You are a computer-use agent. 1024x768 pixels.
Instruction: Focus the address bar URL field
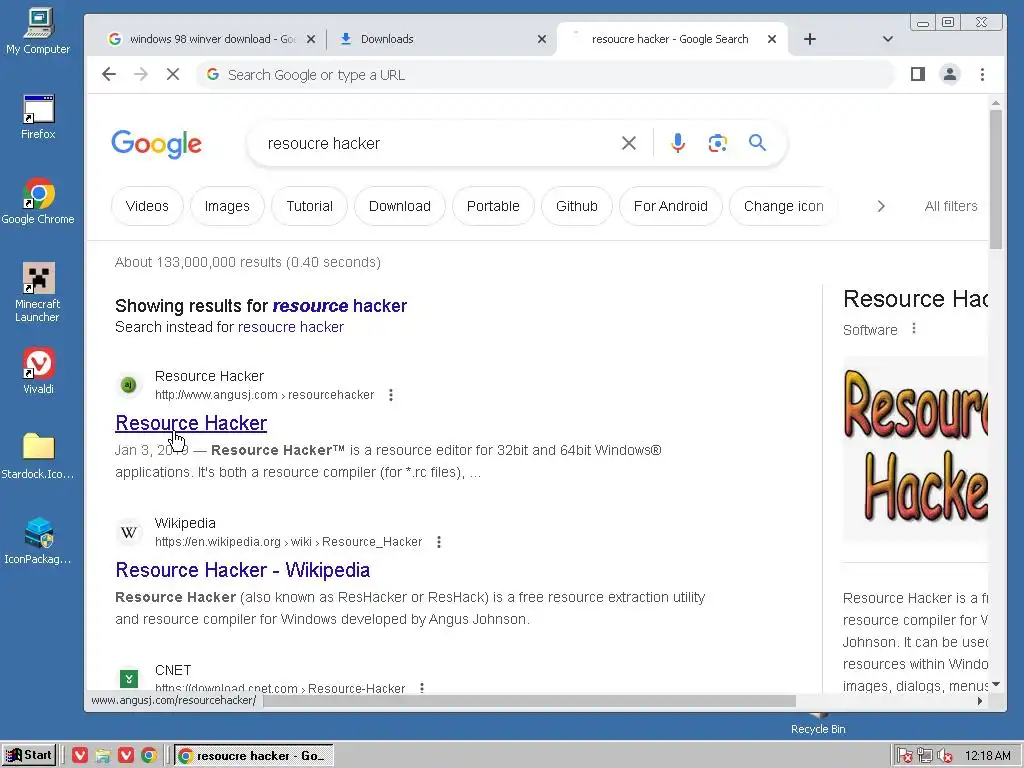click(x=545, y=74)
